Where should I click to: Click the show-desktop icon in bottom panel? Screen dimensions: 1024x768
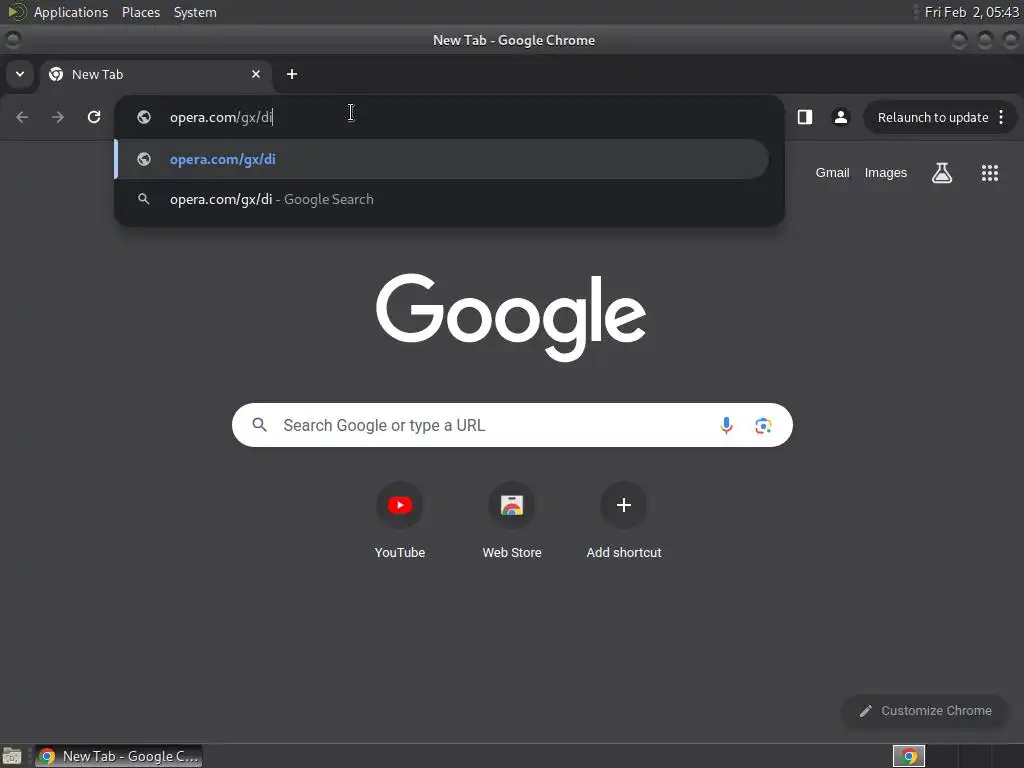point(12,756)
